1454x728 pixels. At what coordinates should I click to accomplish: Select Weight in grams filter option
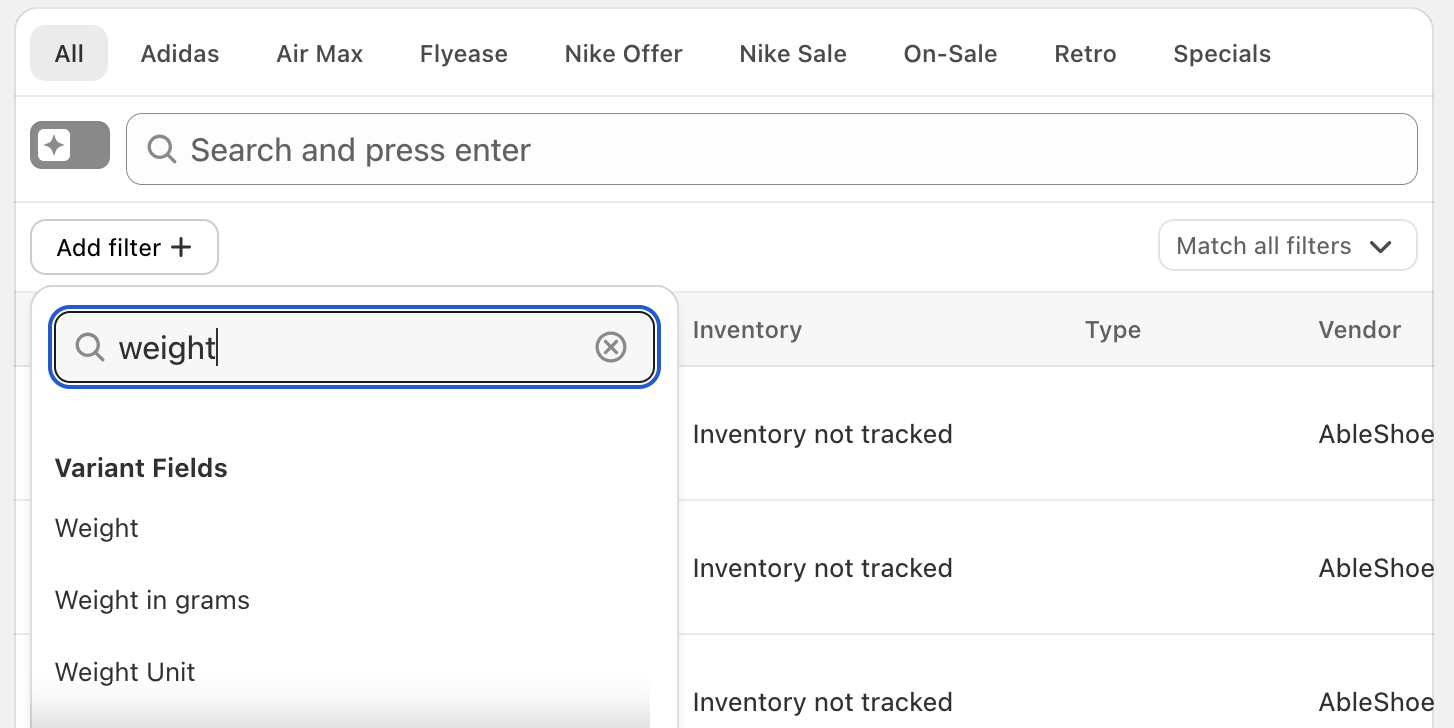(x=152, y=600)
